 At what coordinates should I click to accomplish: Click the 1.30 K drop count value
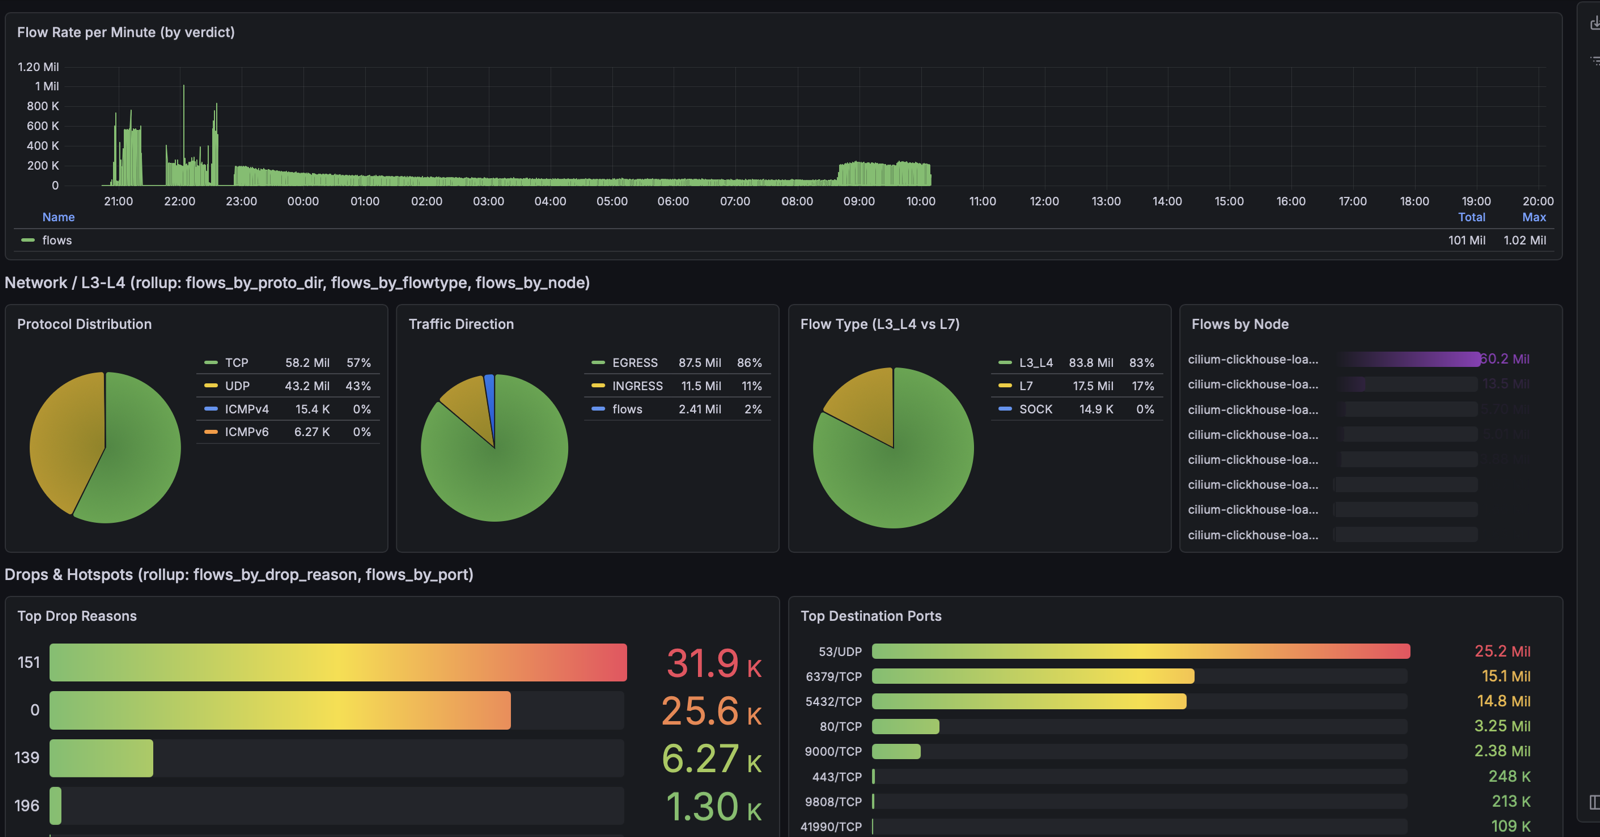tap(714, 807)
